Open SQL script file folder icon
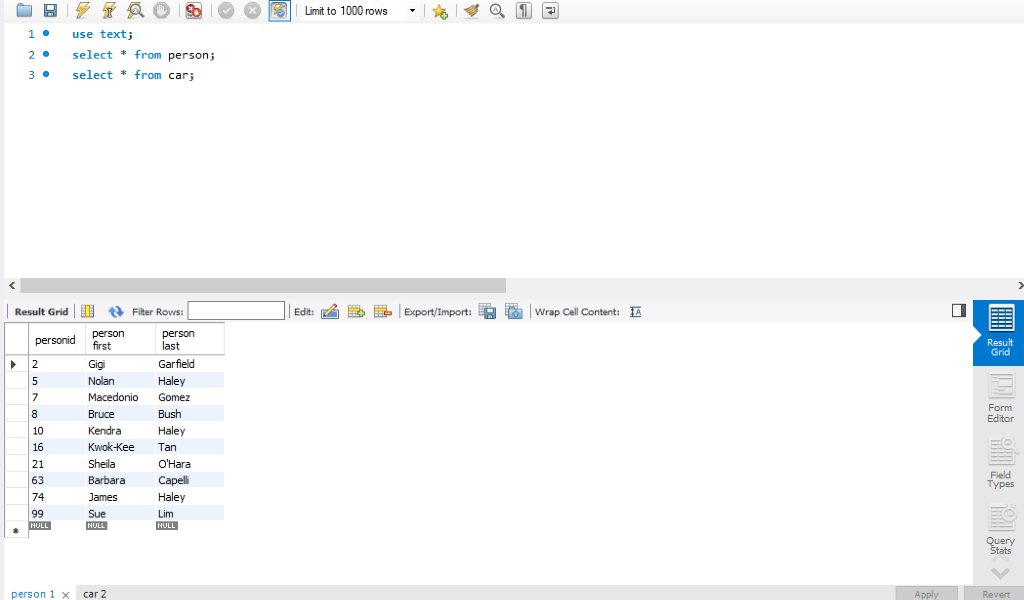Image resolution: width=1024 pixels, height=600 pixels. [24, 10]
